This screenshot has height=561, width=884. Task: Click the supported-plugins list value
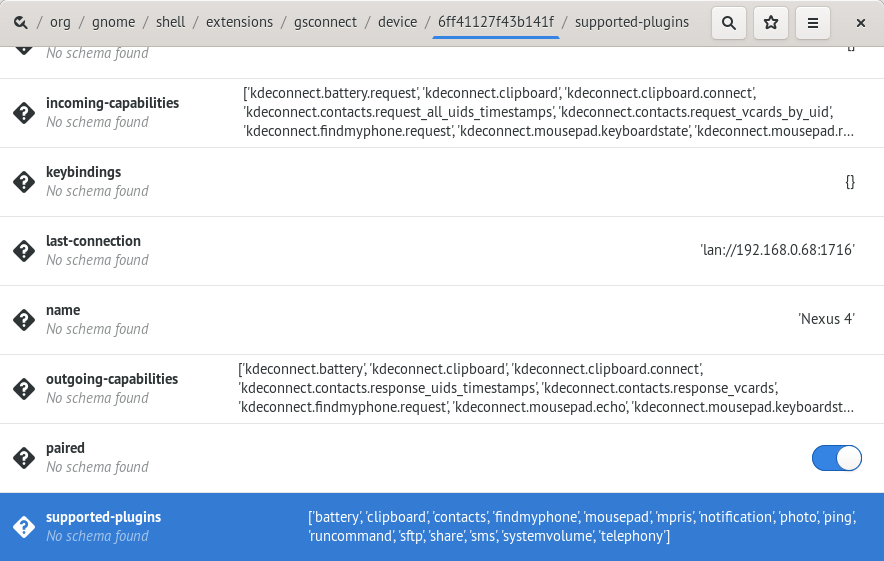point(582,527)
